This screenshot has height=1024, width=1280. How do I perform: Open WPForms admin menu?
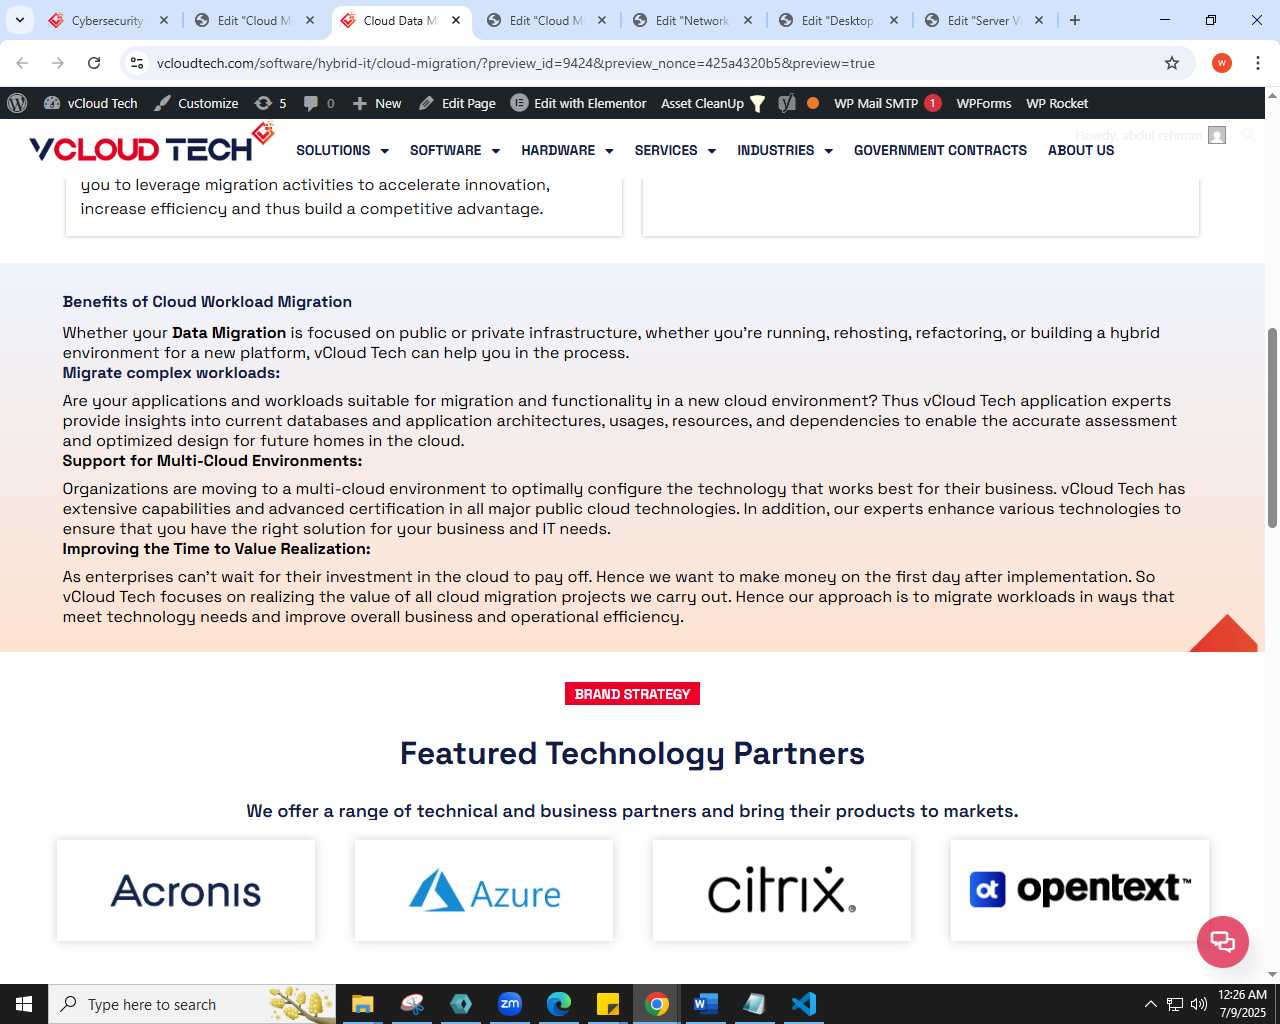984,103
